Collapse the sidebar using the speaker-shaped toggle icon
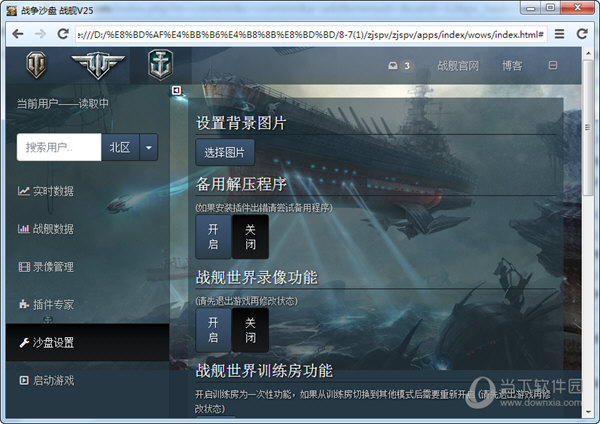The height and width of the screenshot is (424, 600). pyautogui.click(x=176, y=90)
